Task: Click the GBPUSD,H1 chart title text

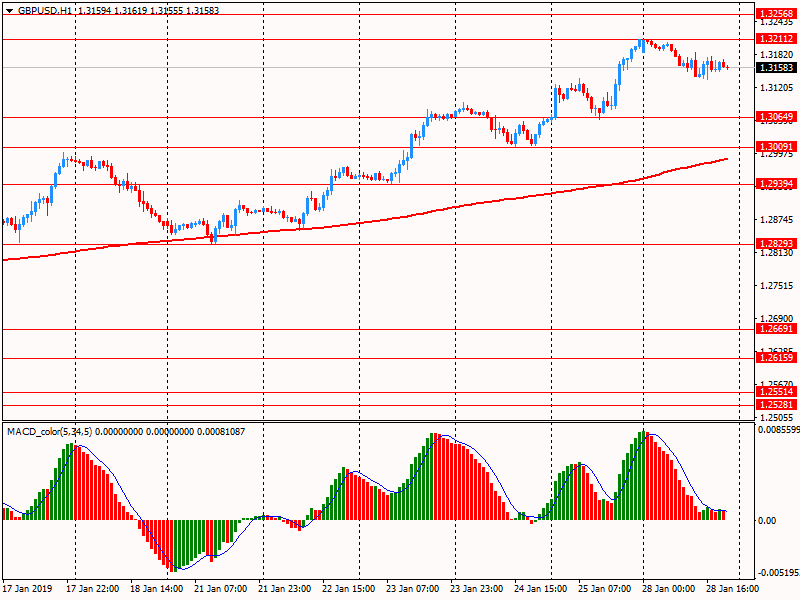Action: point(44,10)
